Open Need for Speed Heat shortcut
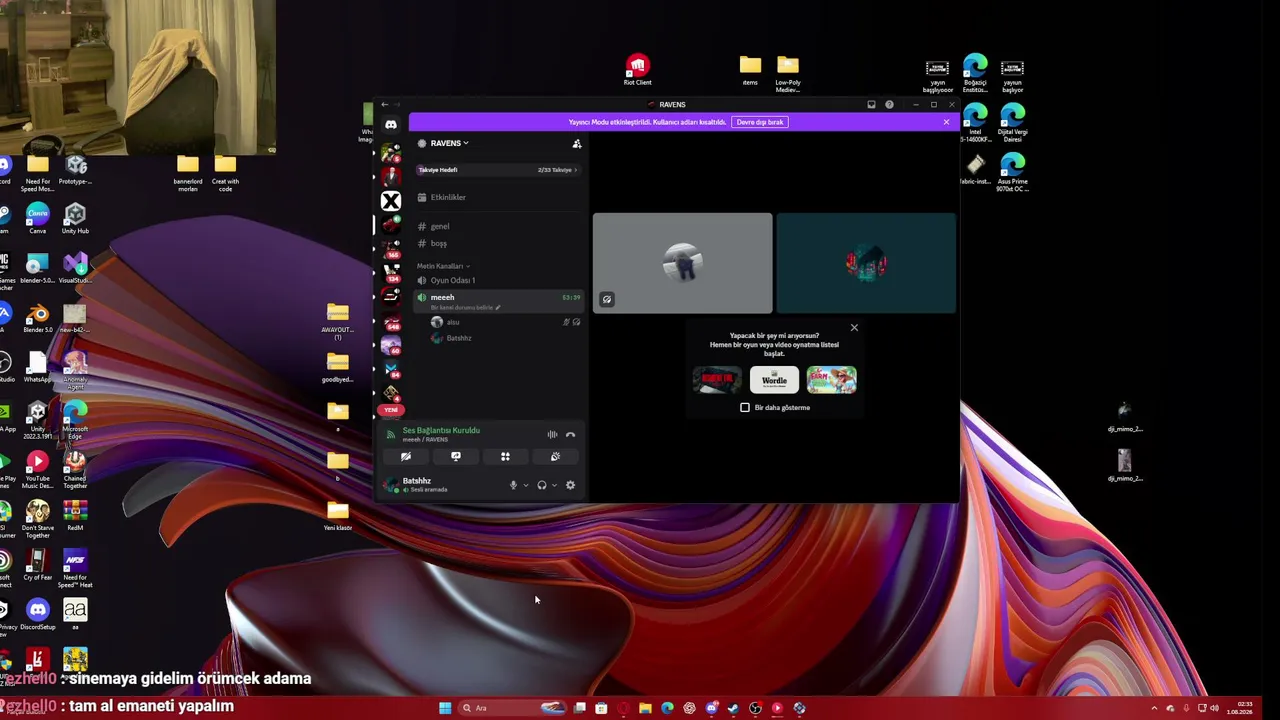Viewport: 1280px width, 720px height. click(x=75, y=568)
